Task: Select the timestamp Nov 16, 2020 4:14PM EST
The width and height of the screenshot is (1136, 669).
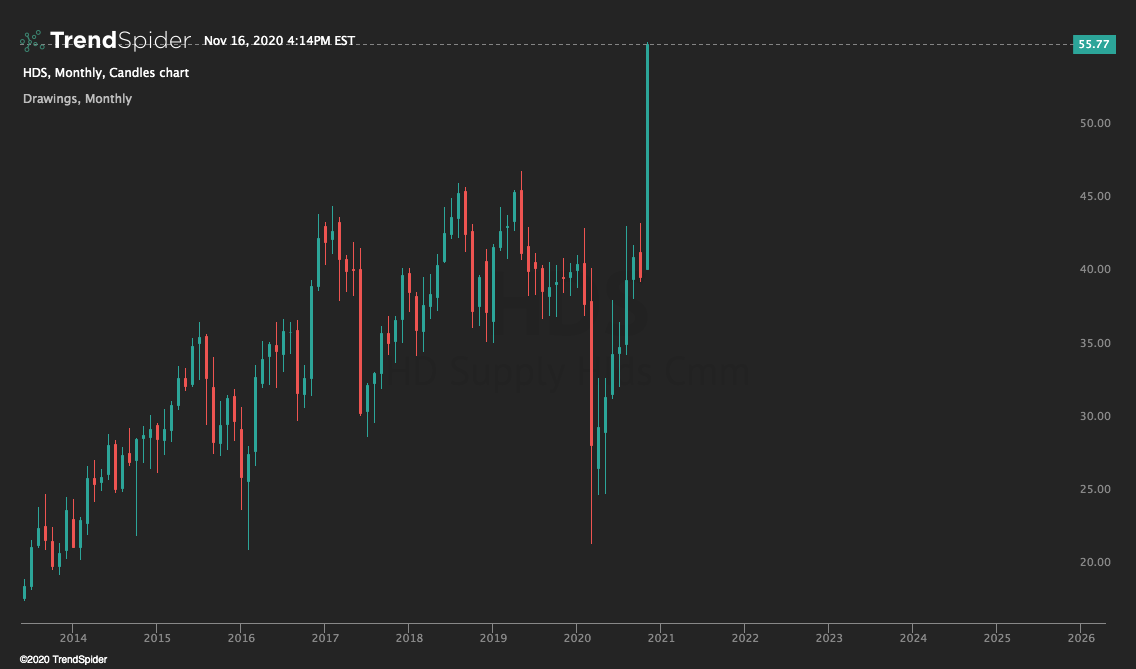Action: click(279, 41)
